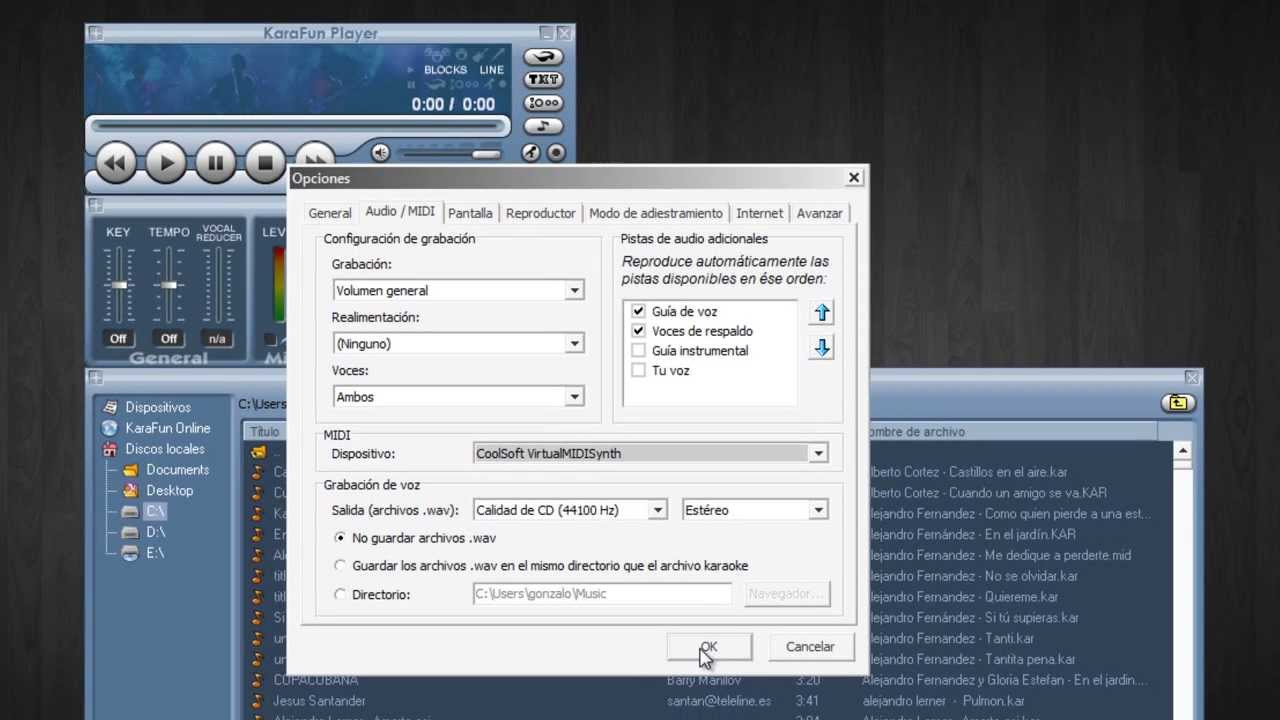
Task: Move the track down with the blue down arrow
Action: click(821, 348)
